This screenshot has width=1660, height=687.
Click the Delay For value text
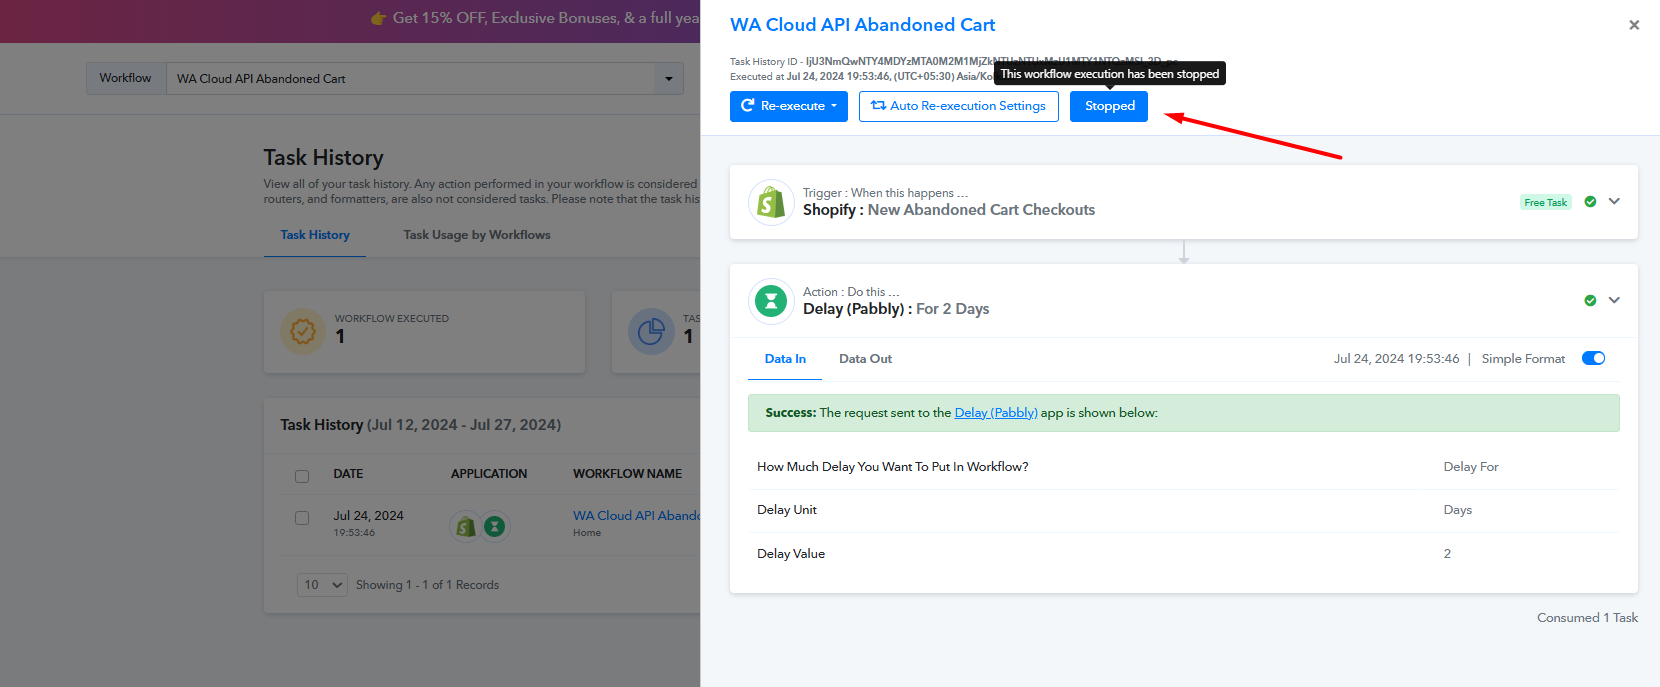(x=1471, y=467)
